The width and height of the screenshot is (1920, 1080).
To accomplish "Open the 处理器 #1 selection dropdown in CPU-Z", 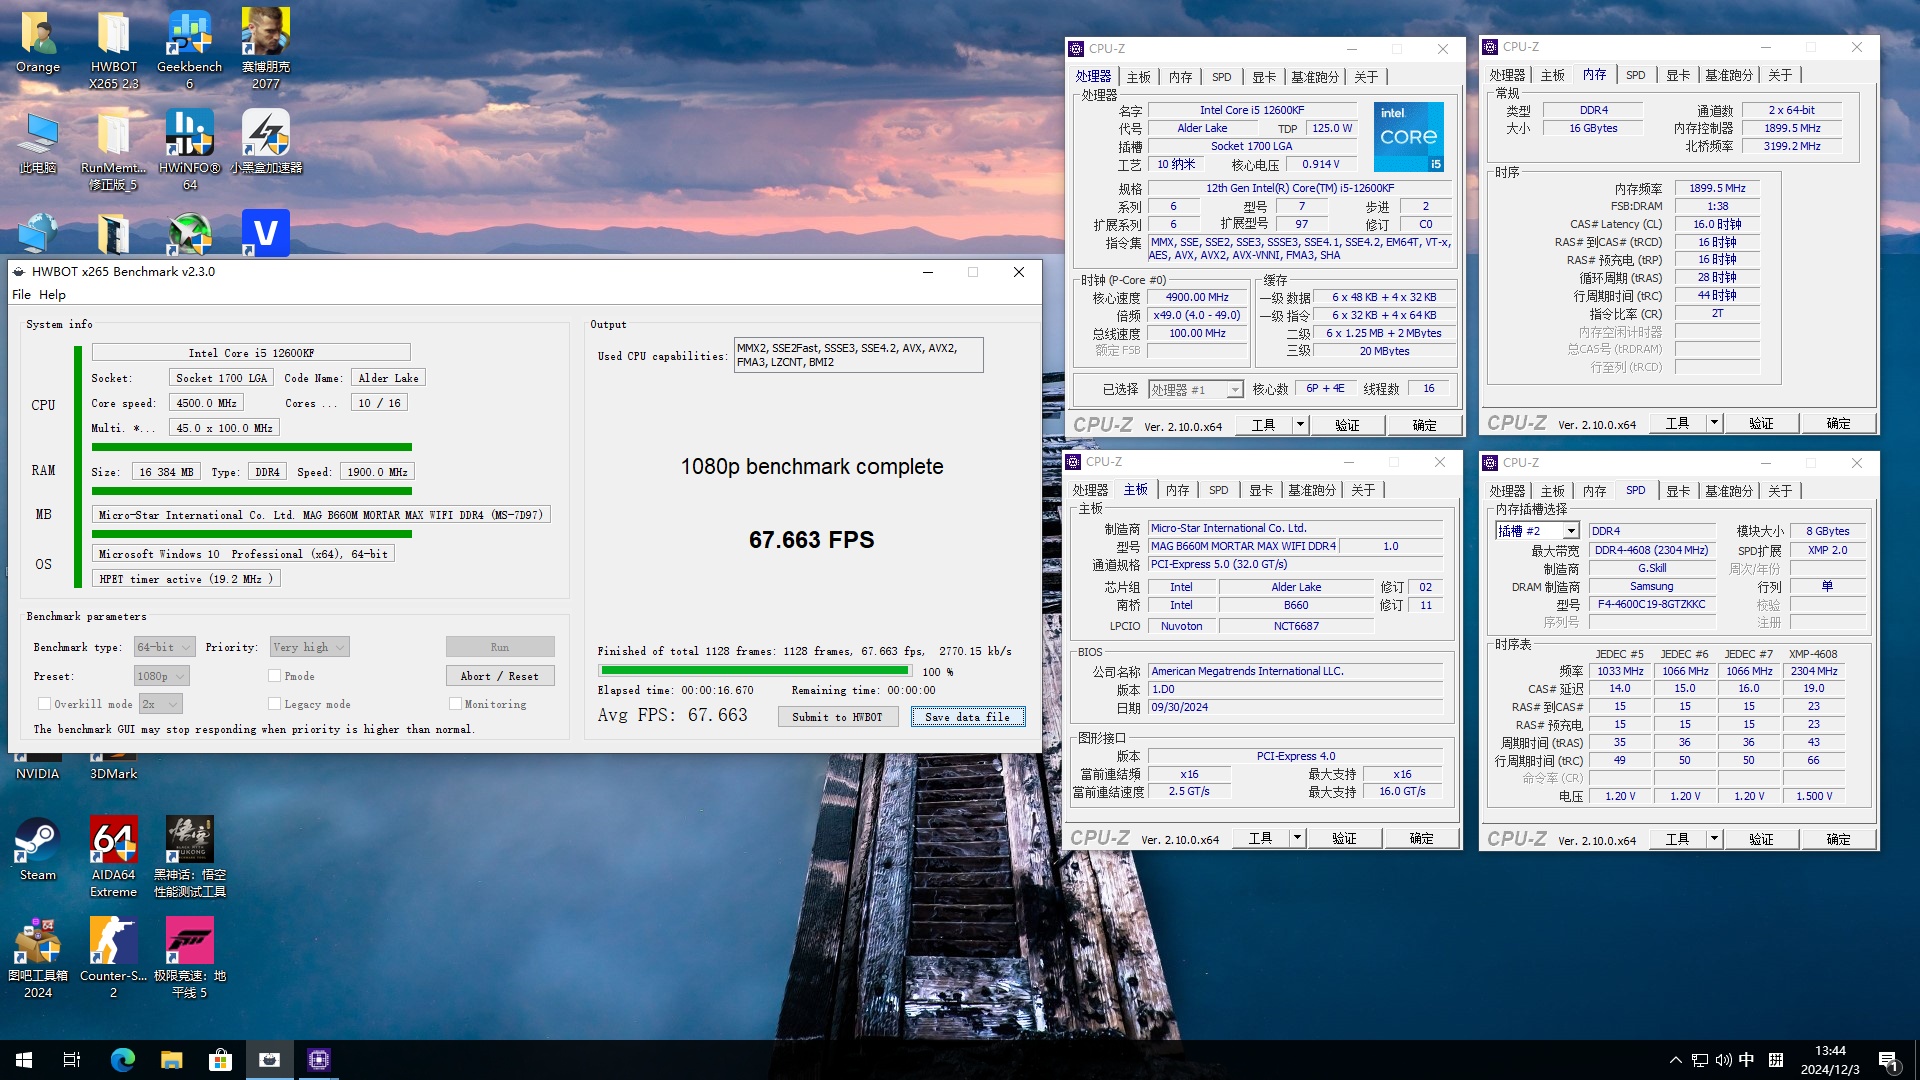I will tap(1195, 389).
